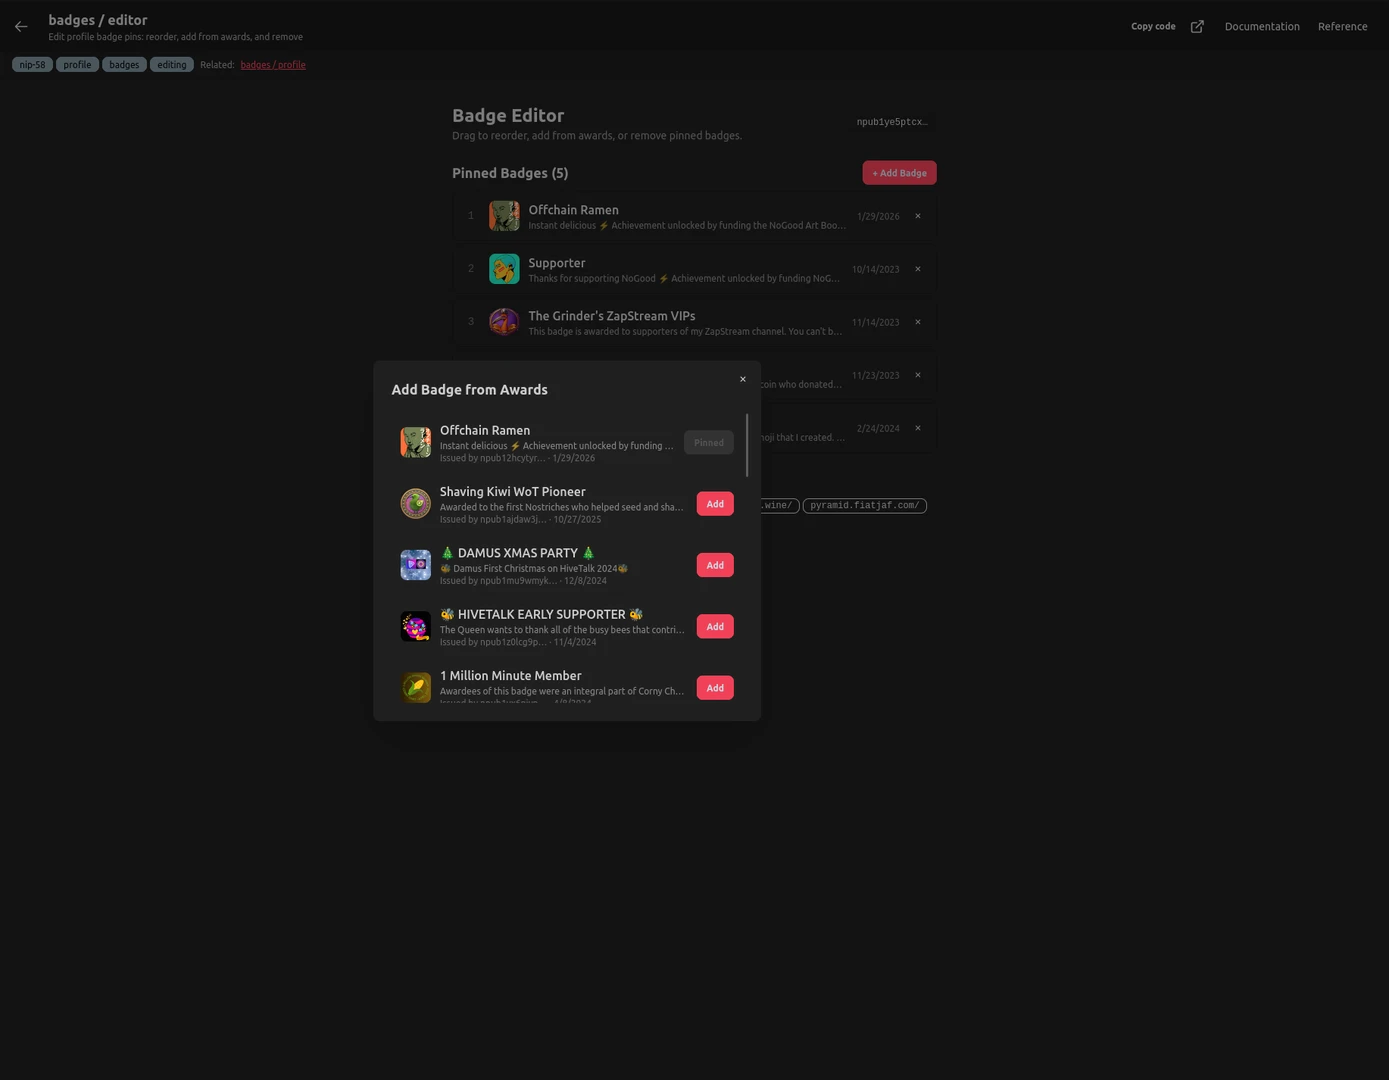This screenshot has height=1080, width=1389.
Task: Click the awards dialog scrollbar
Action: (x=747, y=445)
